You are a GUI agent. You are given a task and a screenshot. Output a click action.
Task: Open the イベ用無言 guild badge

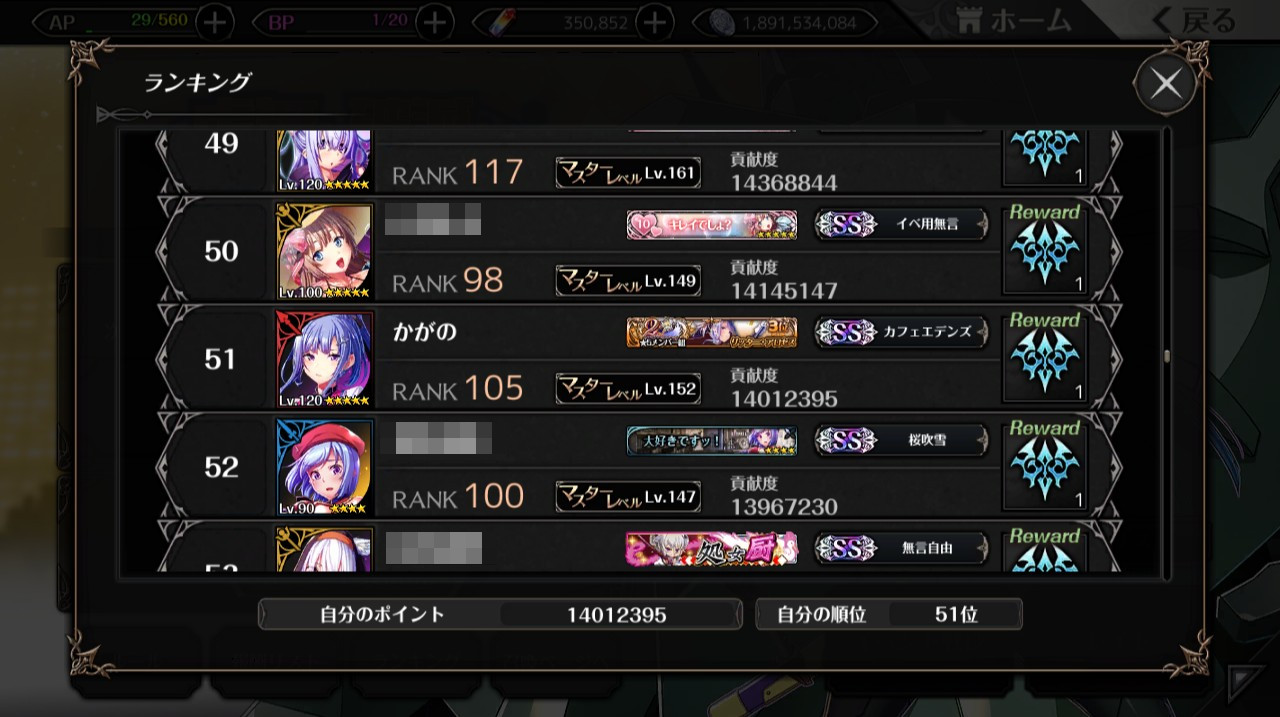click(901, 225)
